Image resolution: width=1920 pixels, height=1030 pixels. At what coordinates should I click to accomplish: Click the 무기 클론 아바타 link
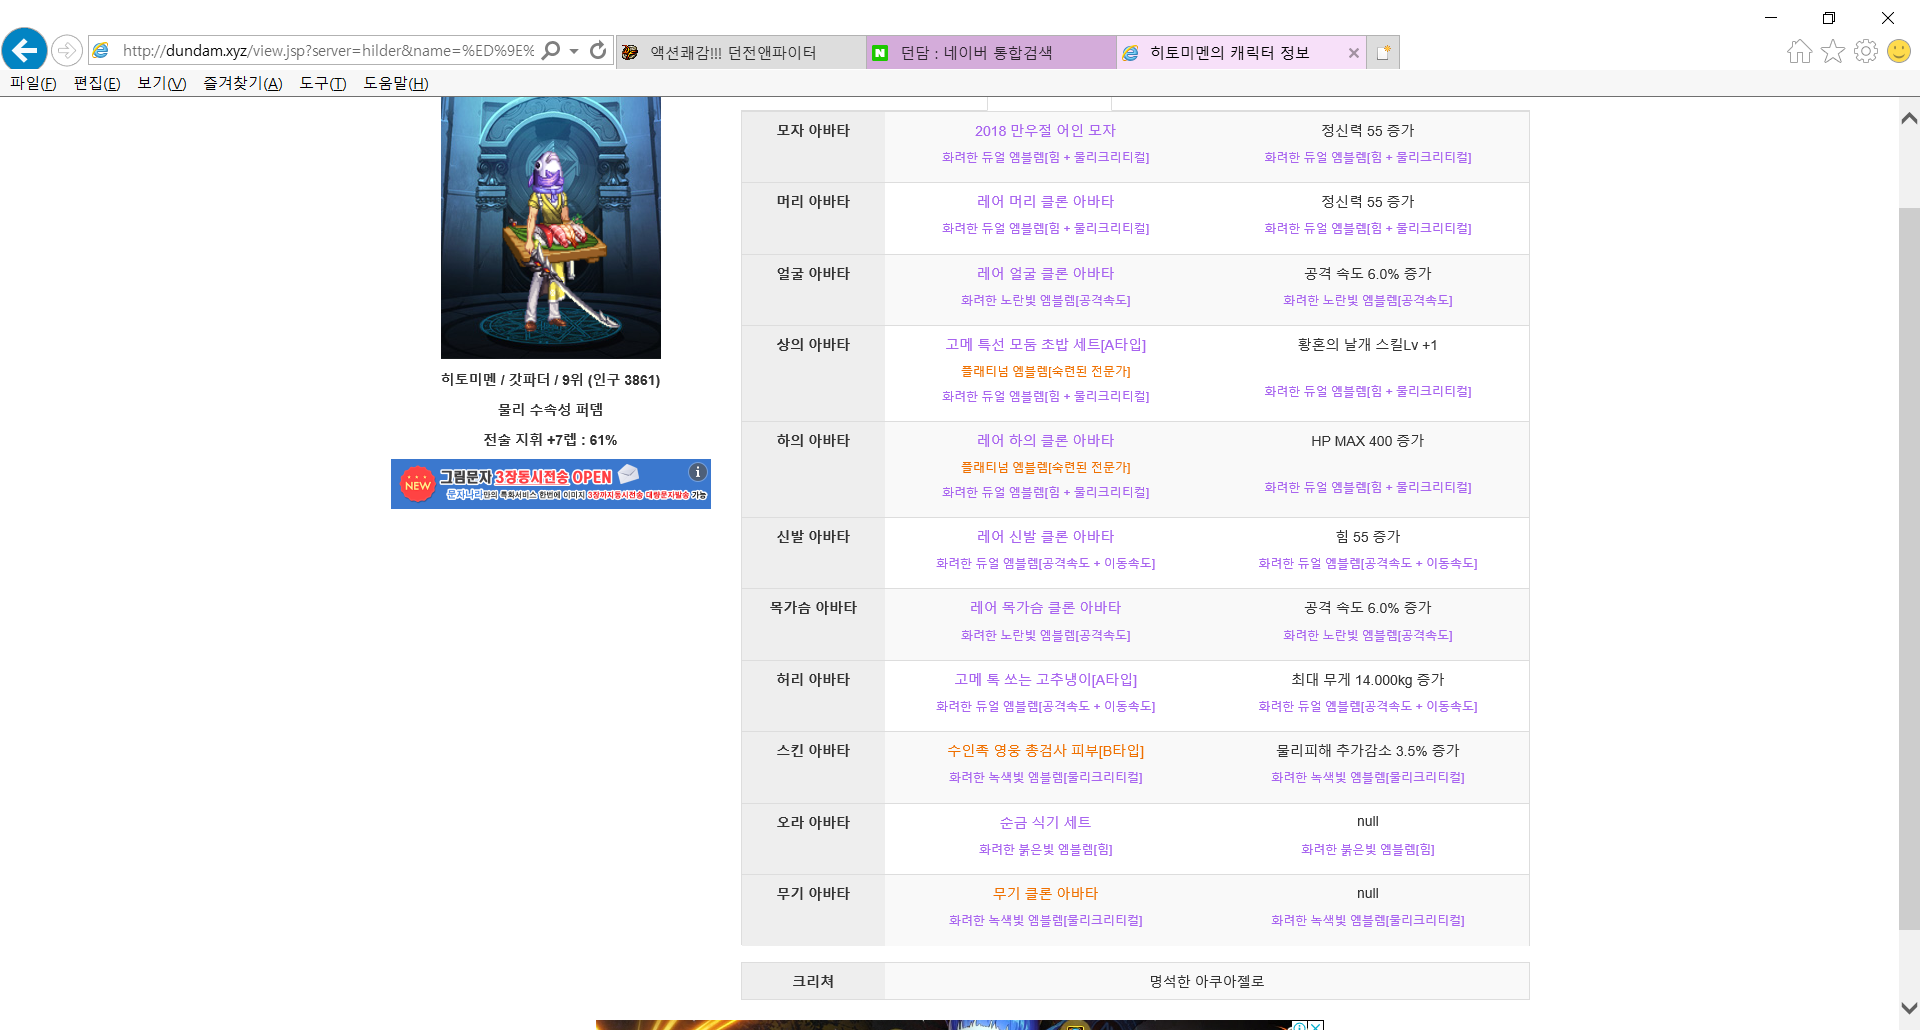click(x=1045, y=894)
